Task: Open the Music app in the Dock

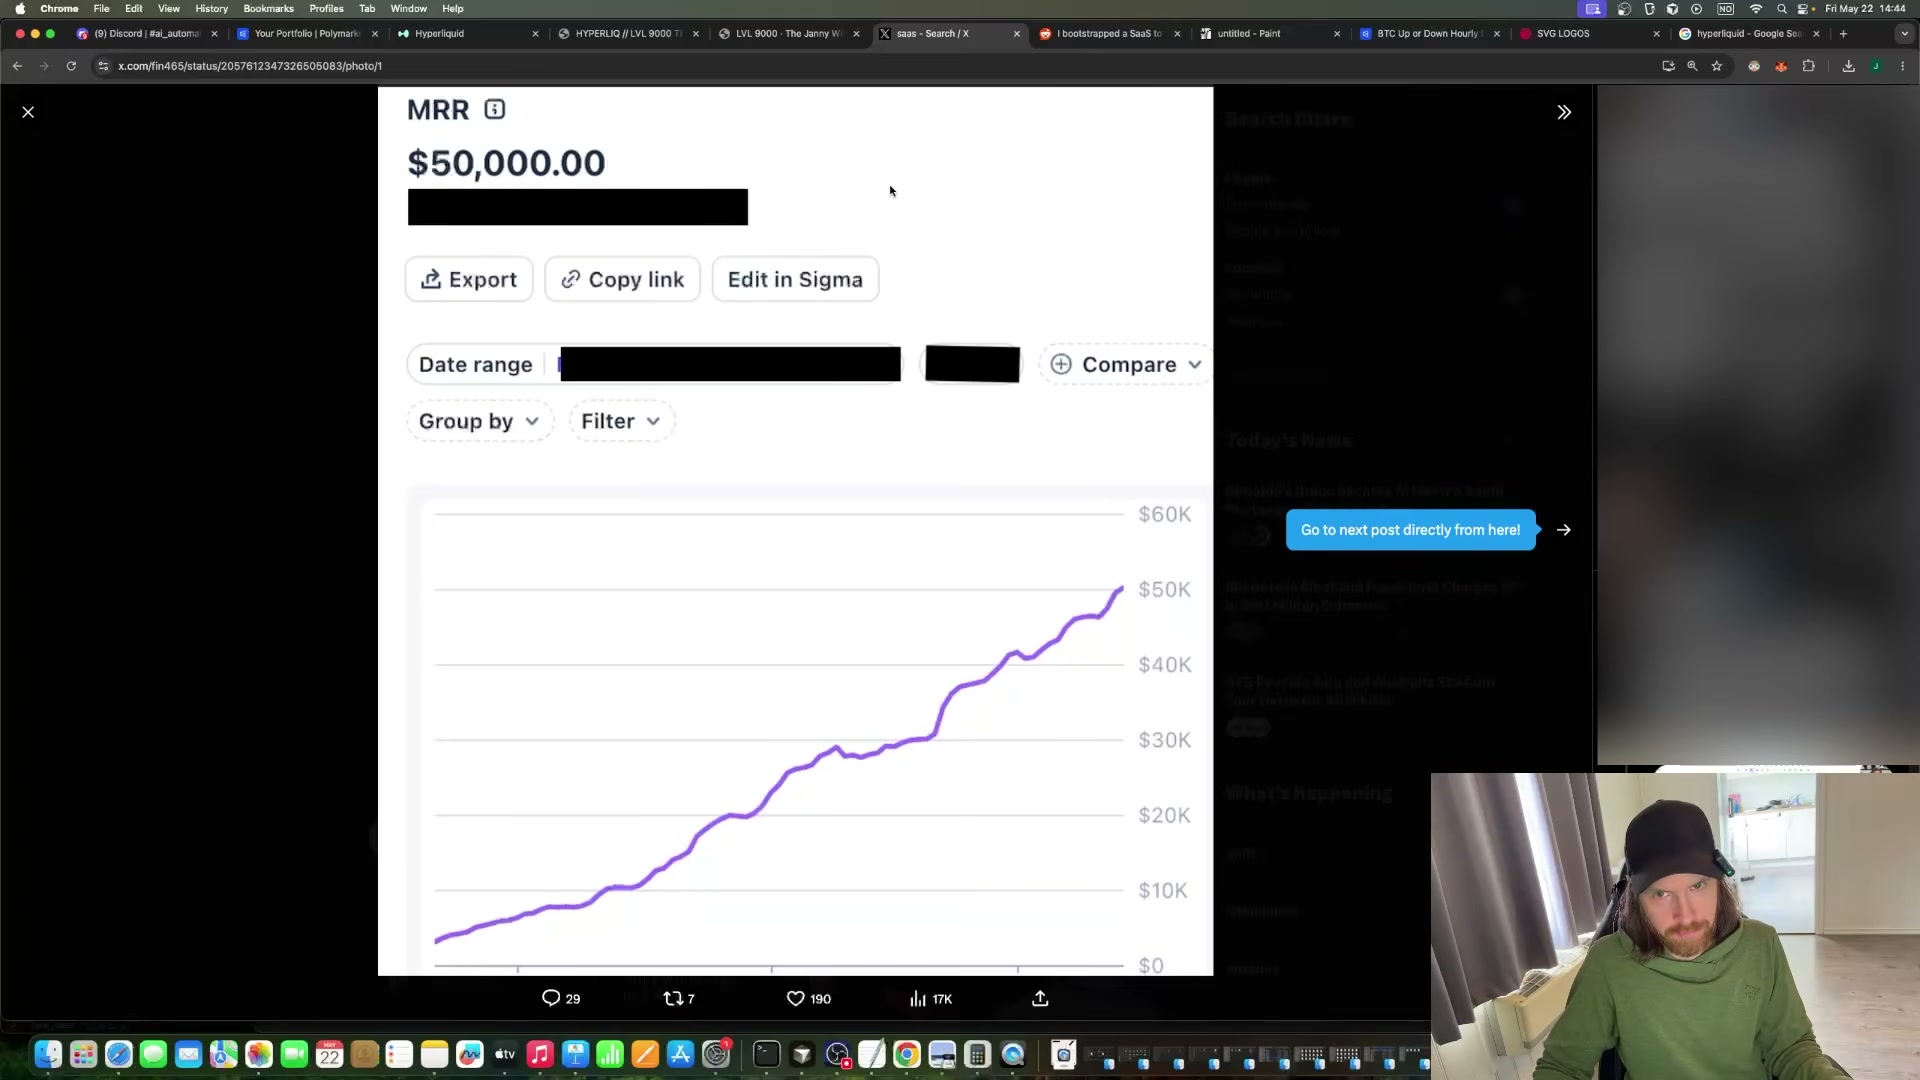Action: click(540, 1054)
